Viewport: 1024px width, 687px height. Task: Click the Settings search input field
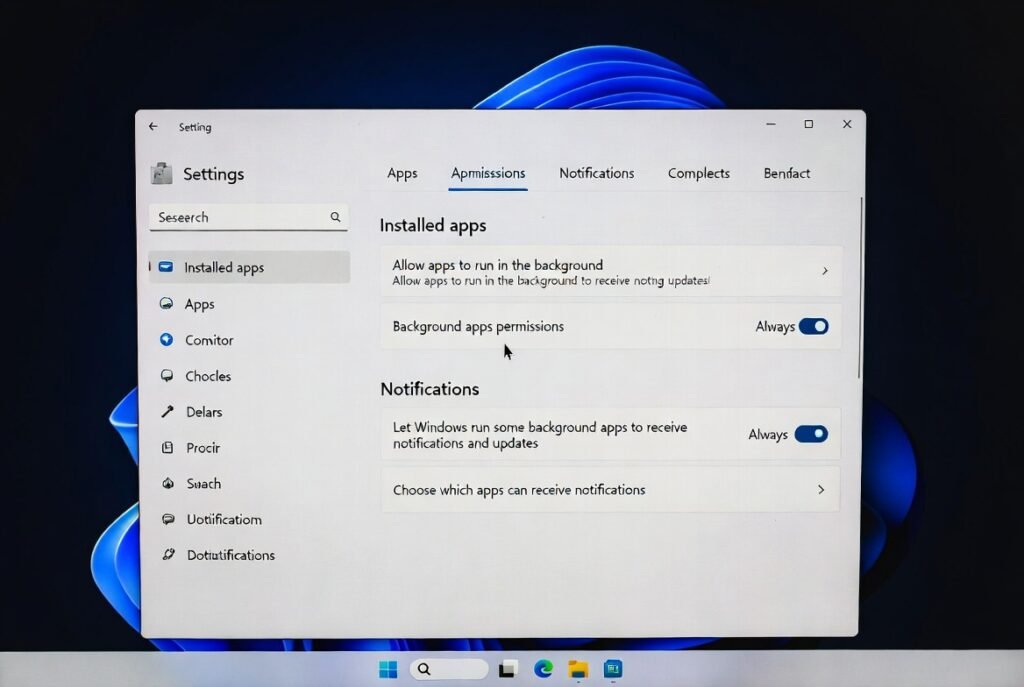pyautogui.click(x=240, y=217)
